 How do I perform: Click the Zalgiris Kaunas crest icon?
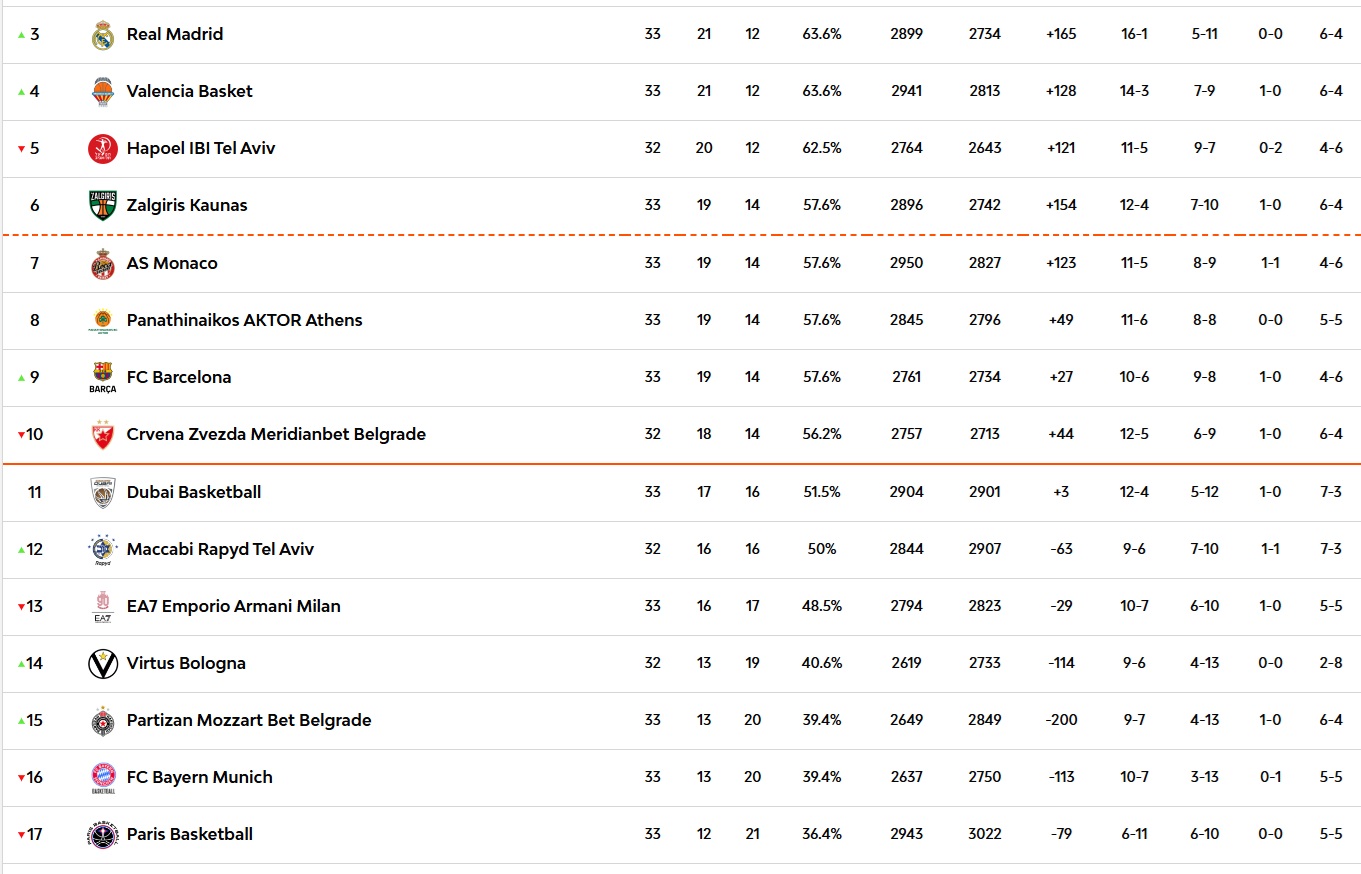coord(103,206)
